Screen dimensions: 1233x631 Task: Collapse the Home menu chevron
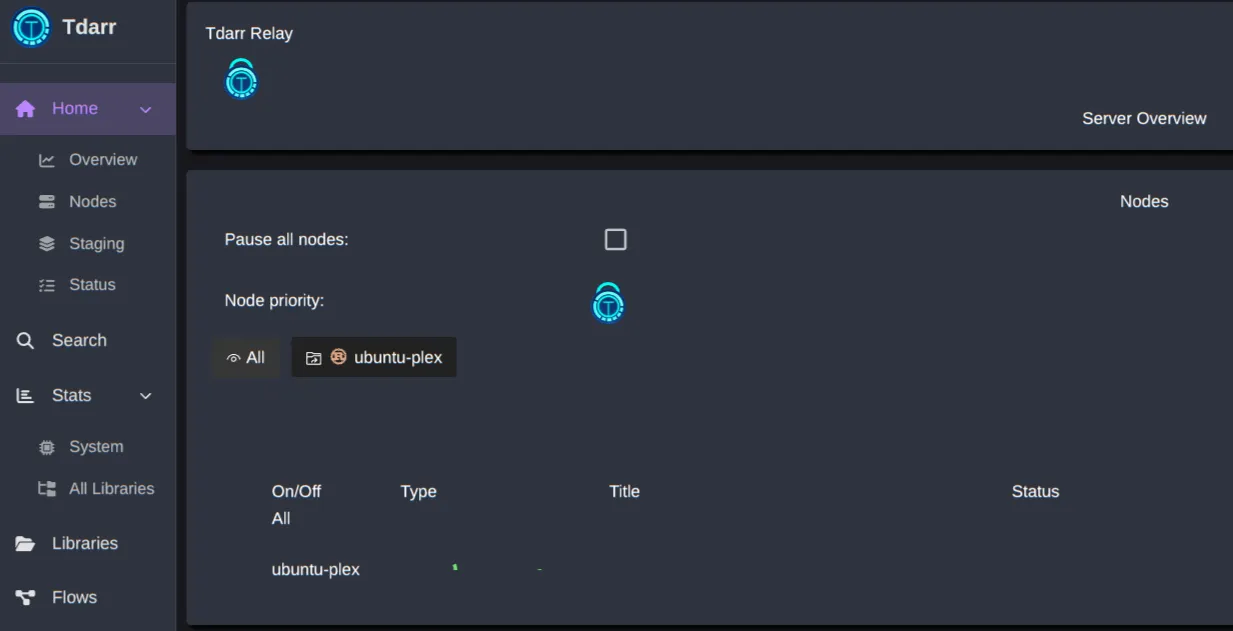pyautogui.click(x=146, y=109)
